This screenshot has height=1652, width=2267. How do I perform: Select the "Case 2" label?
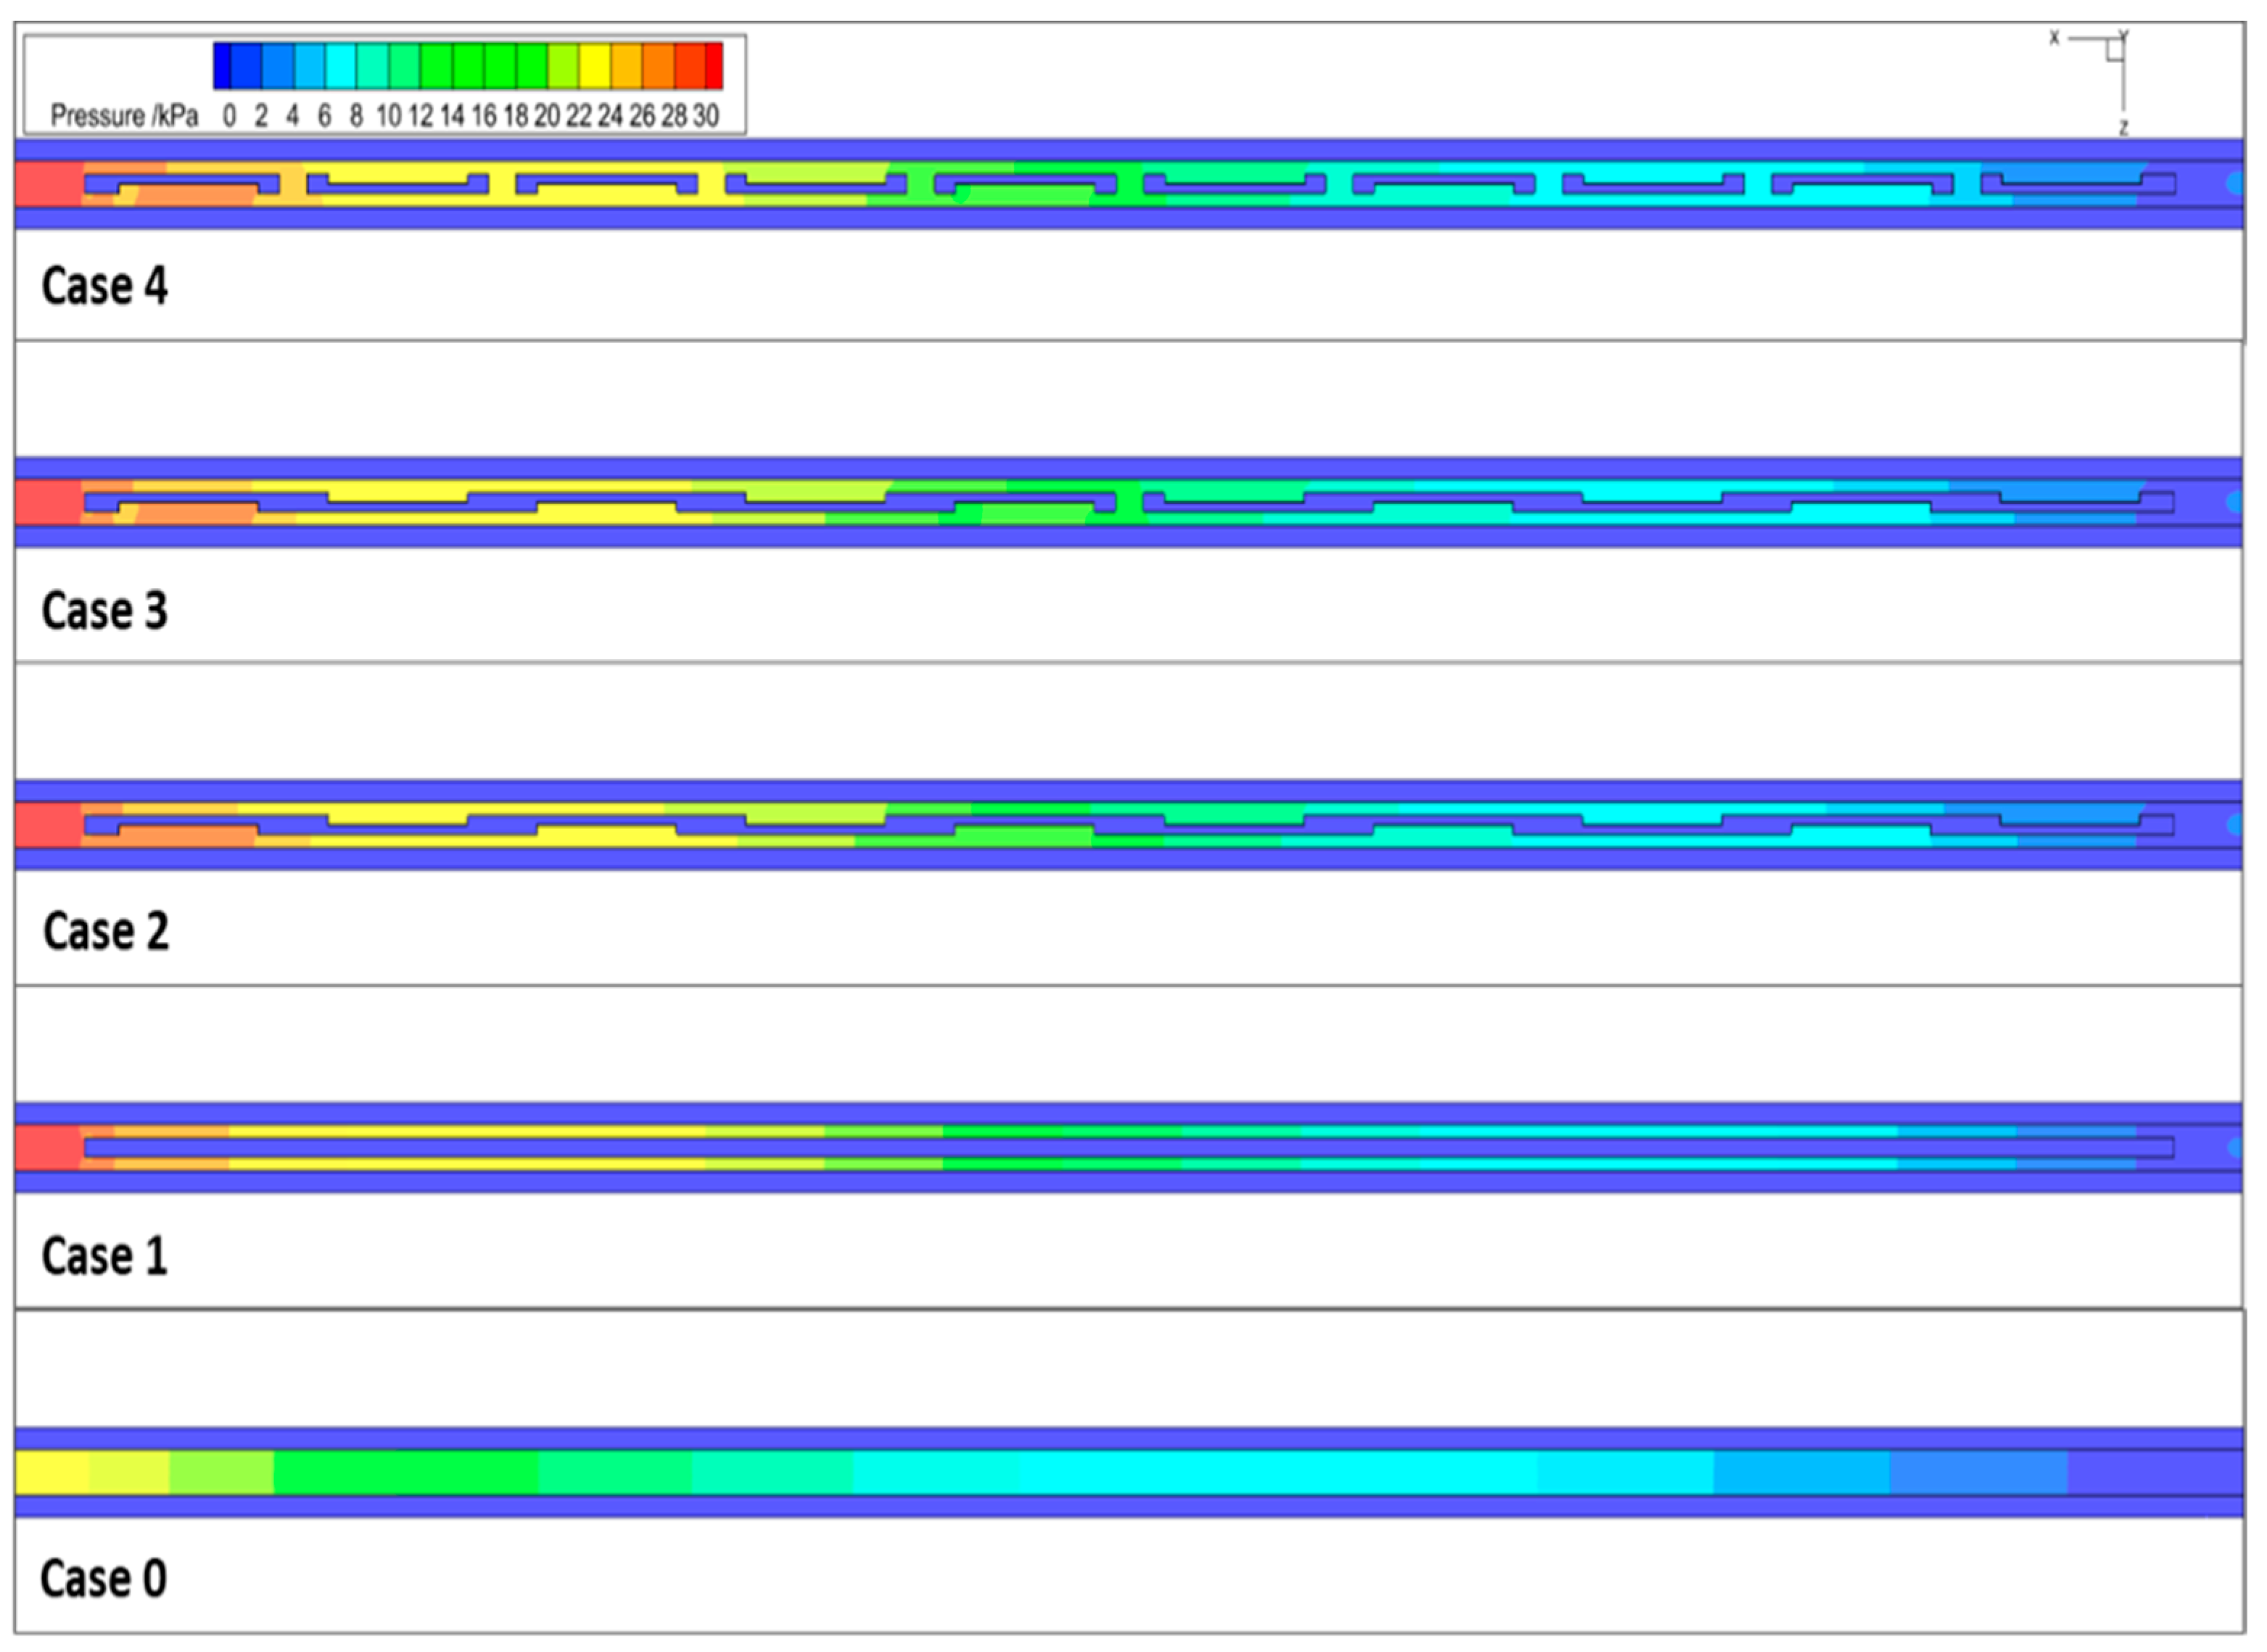[106, 931]
